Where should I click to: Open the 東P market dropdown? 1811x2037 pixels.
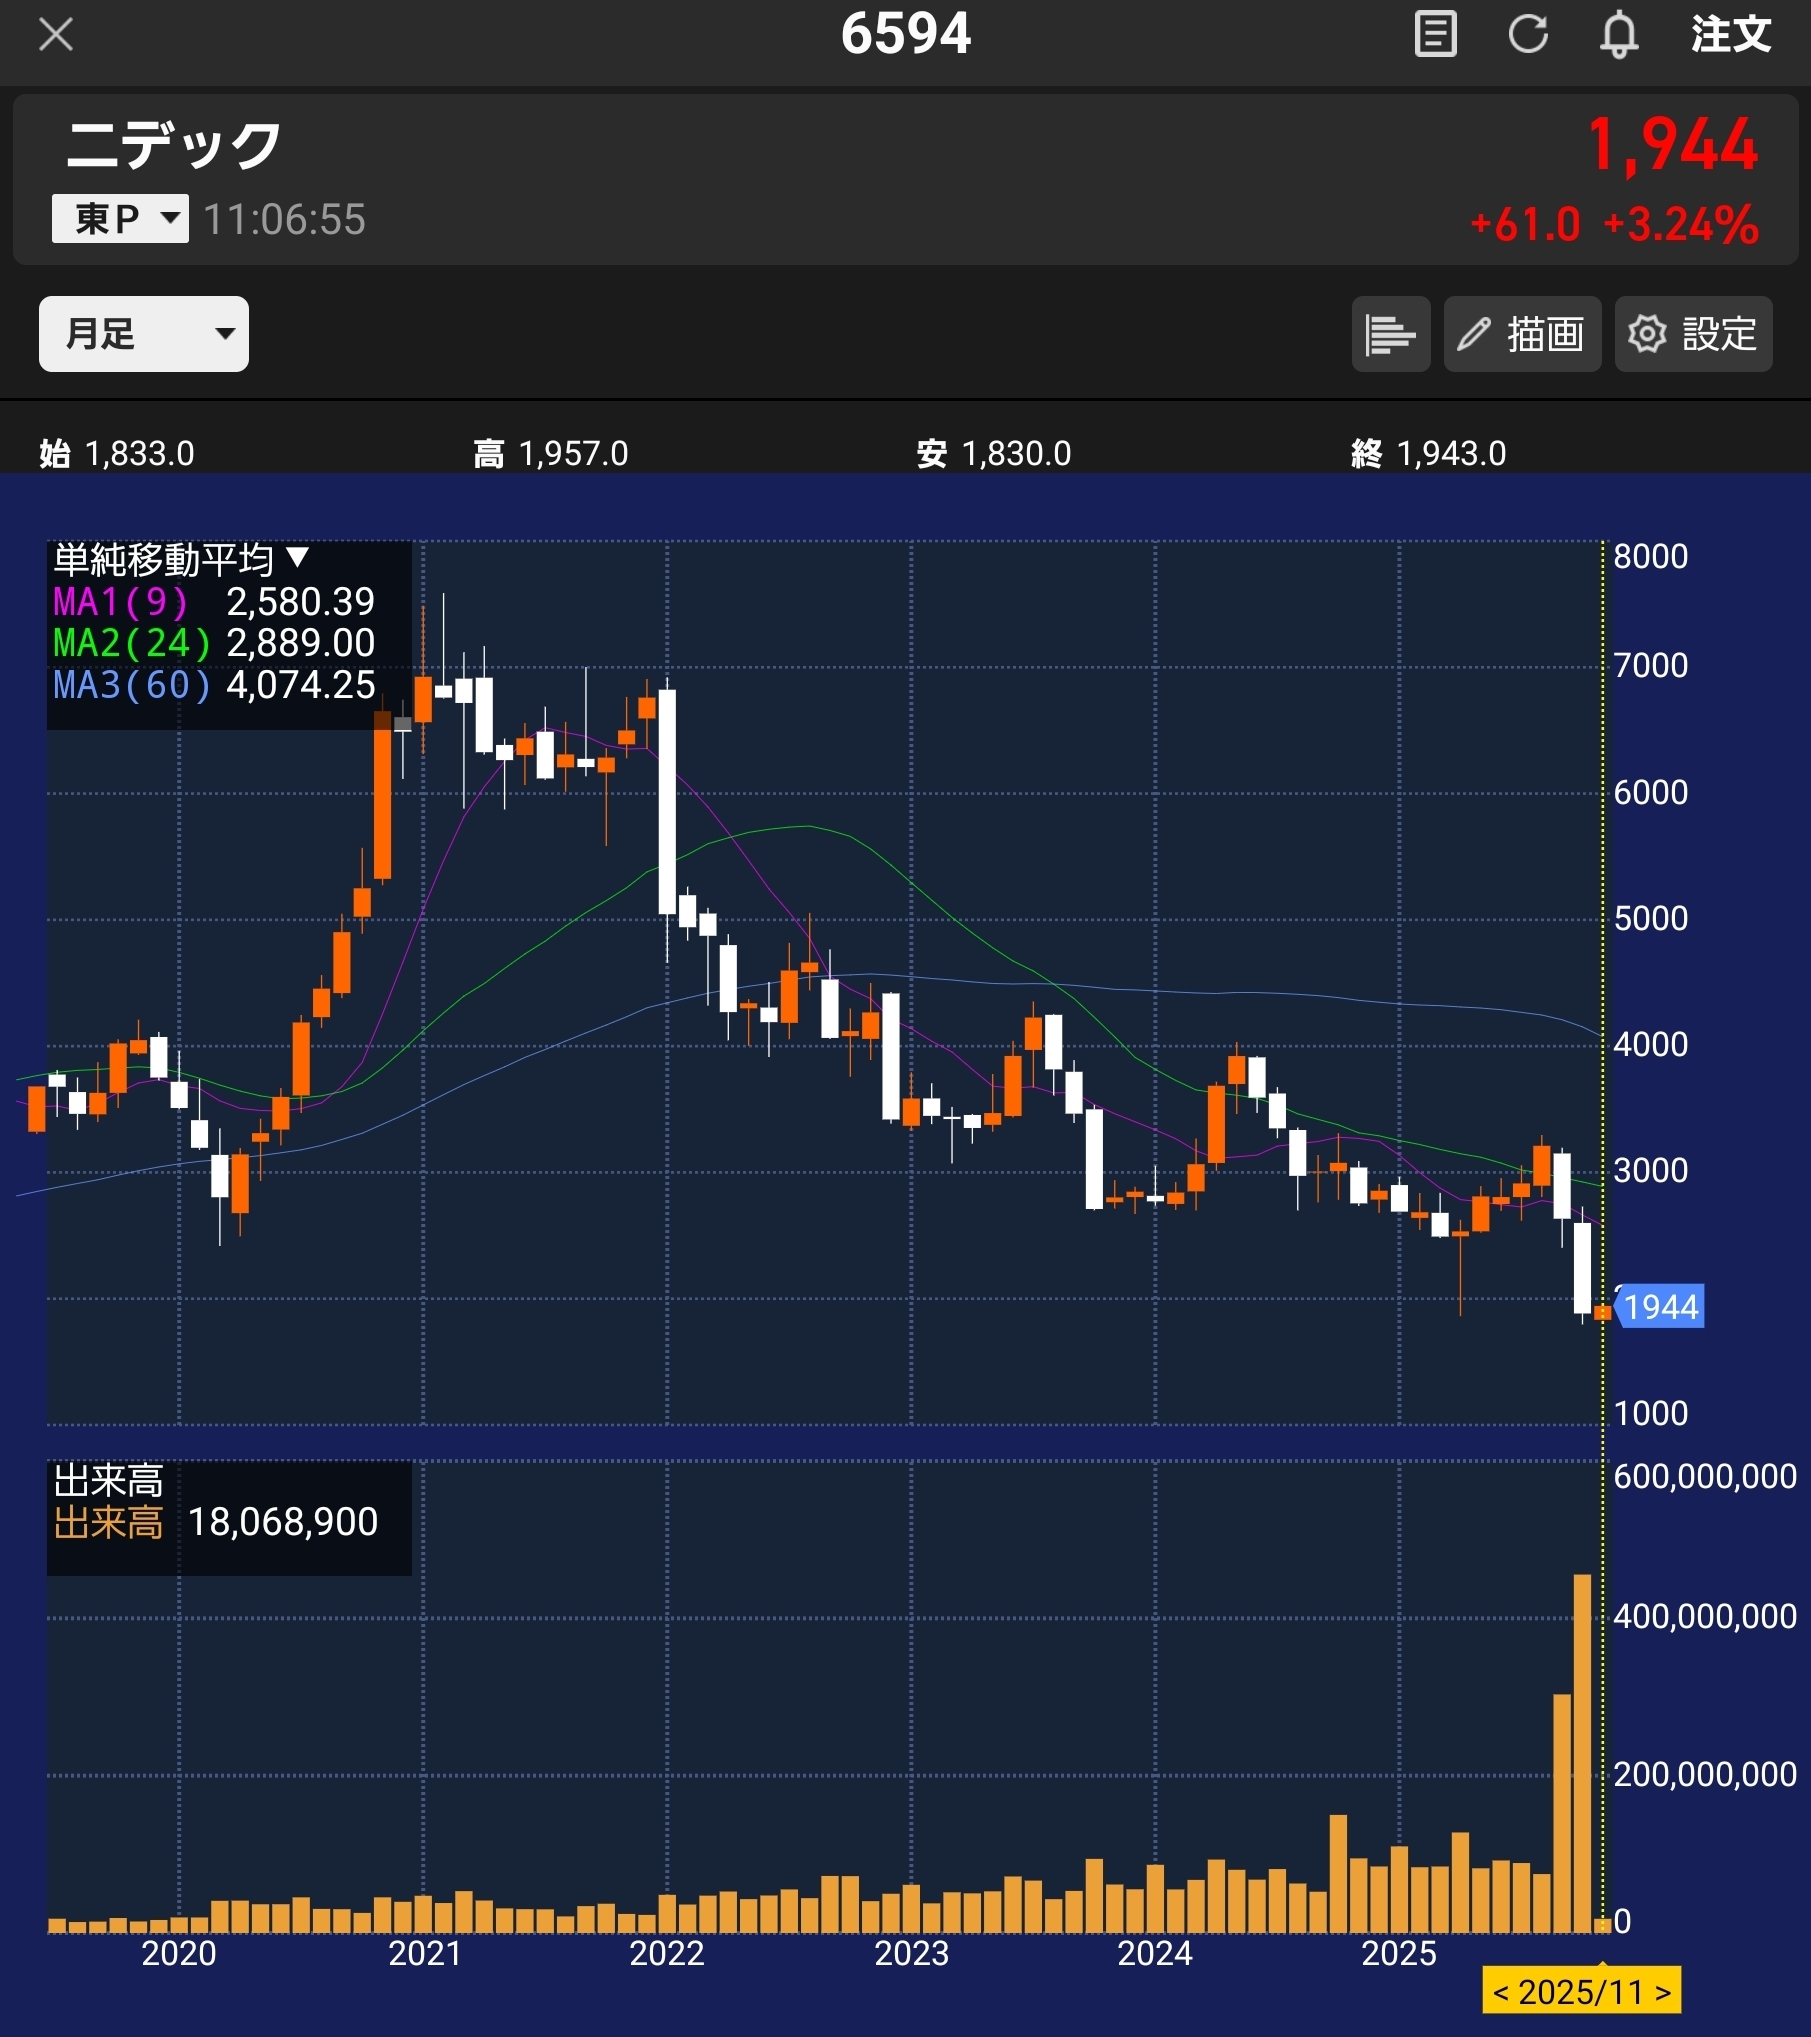(120, 219)
